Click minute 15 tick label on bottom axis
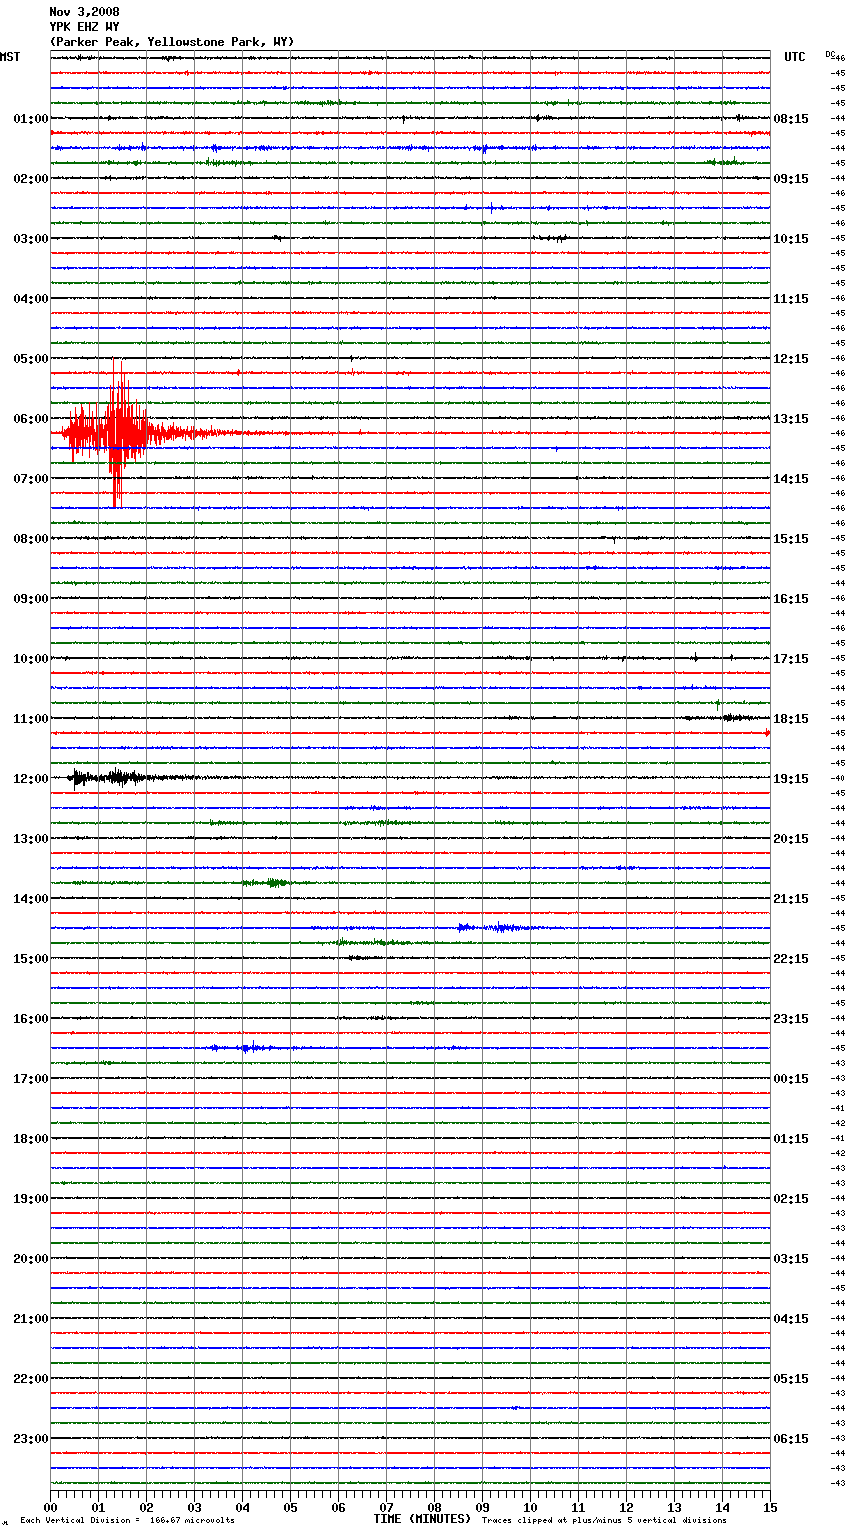850x1534 pixels. 770,1508
